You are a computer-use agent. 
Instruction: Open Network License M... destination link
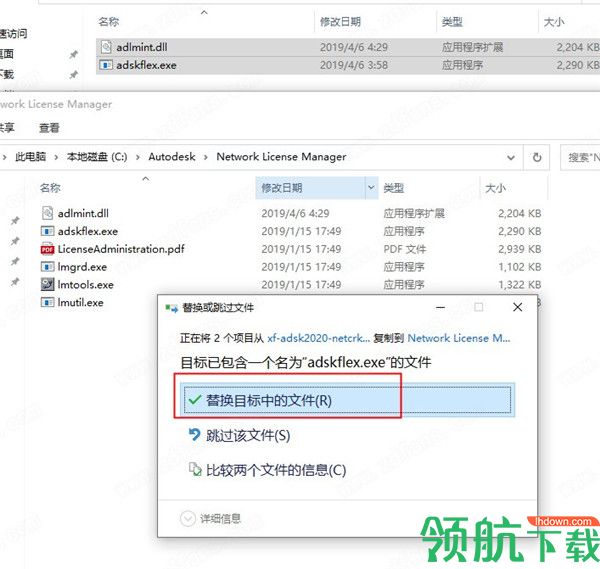click(x=458, y=338)
